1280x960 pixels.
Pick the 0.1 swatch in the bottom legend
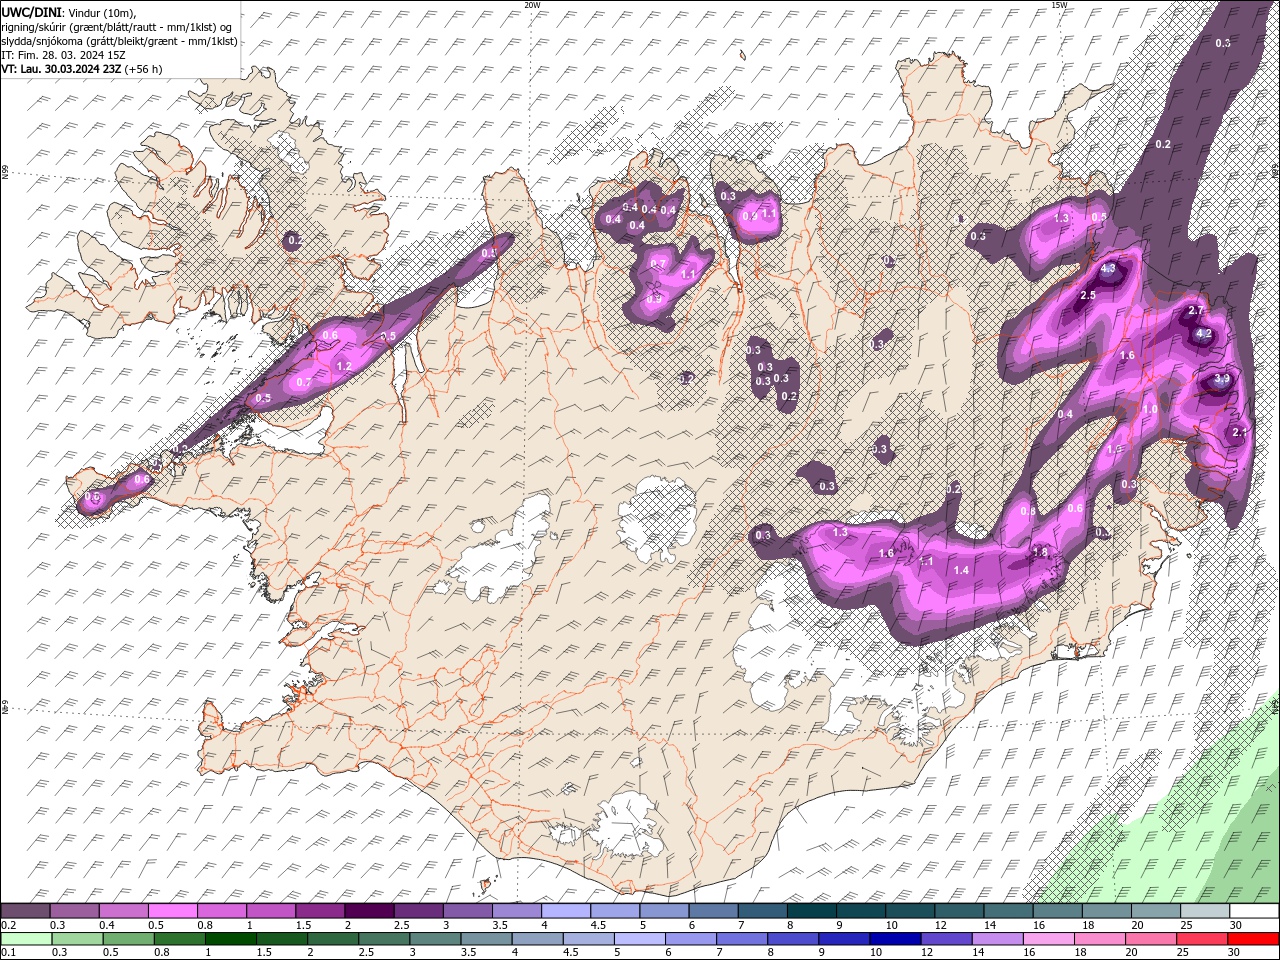(x=26, y=939)
